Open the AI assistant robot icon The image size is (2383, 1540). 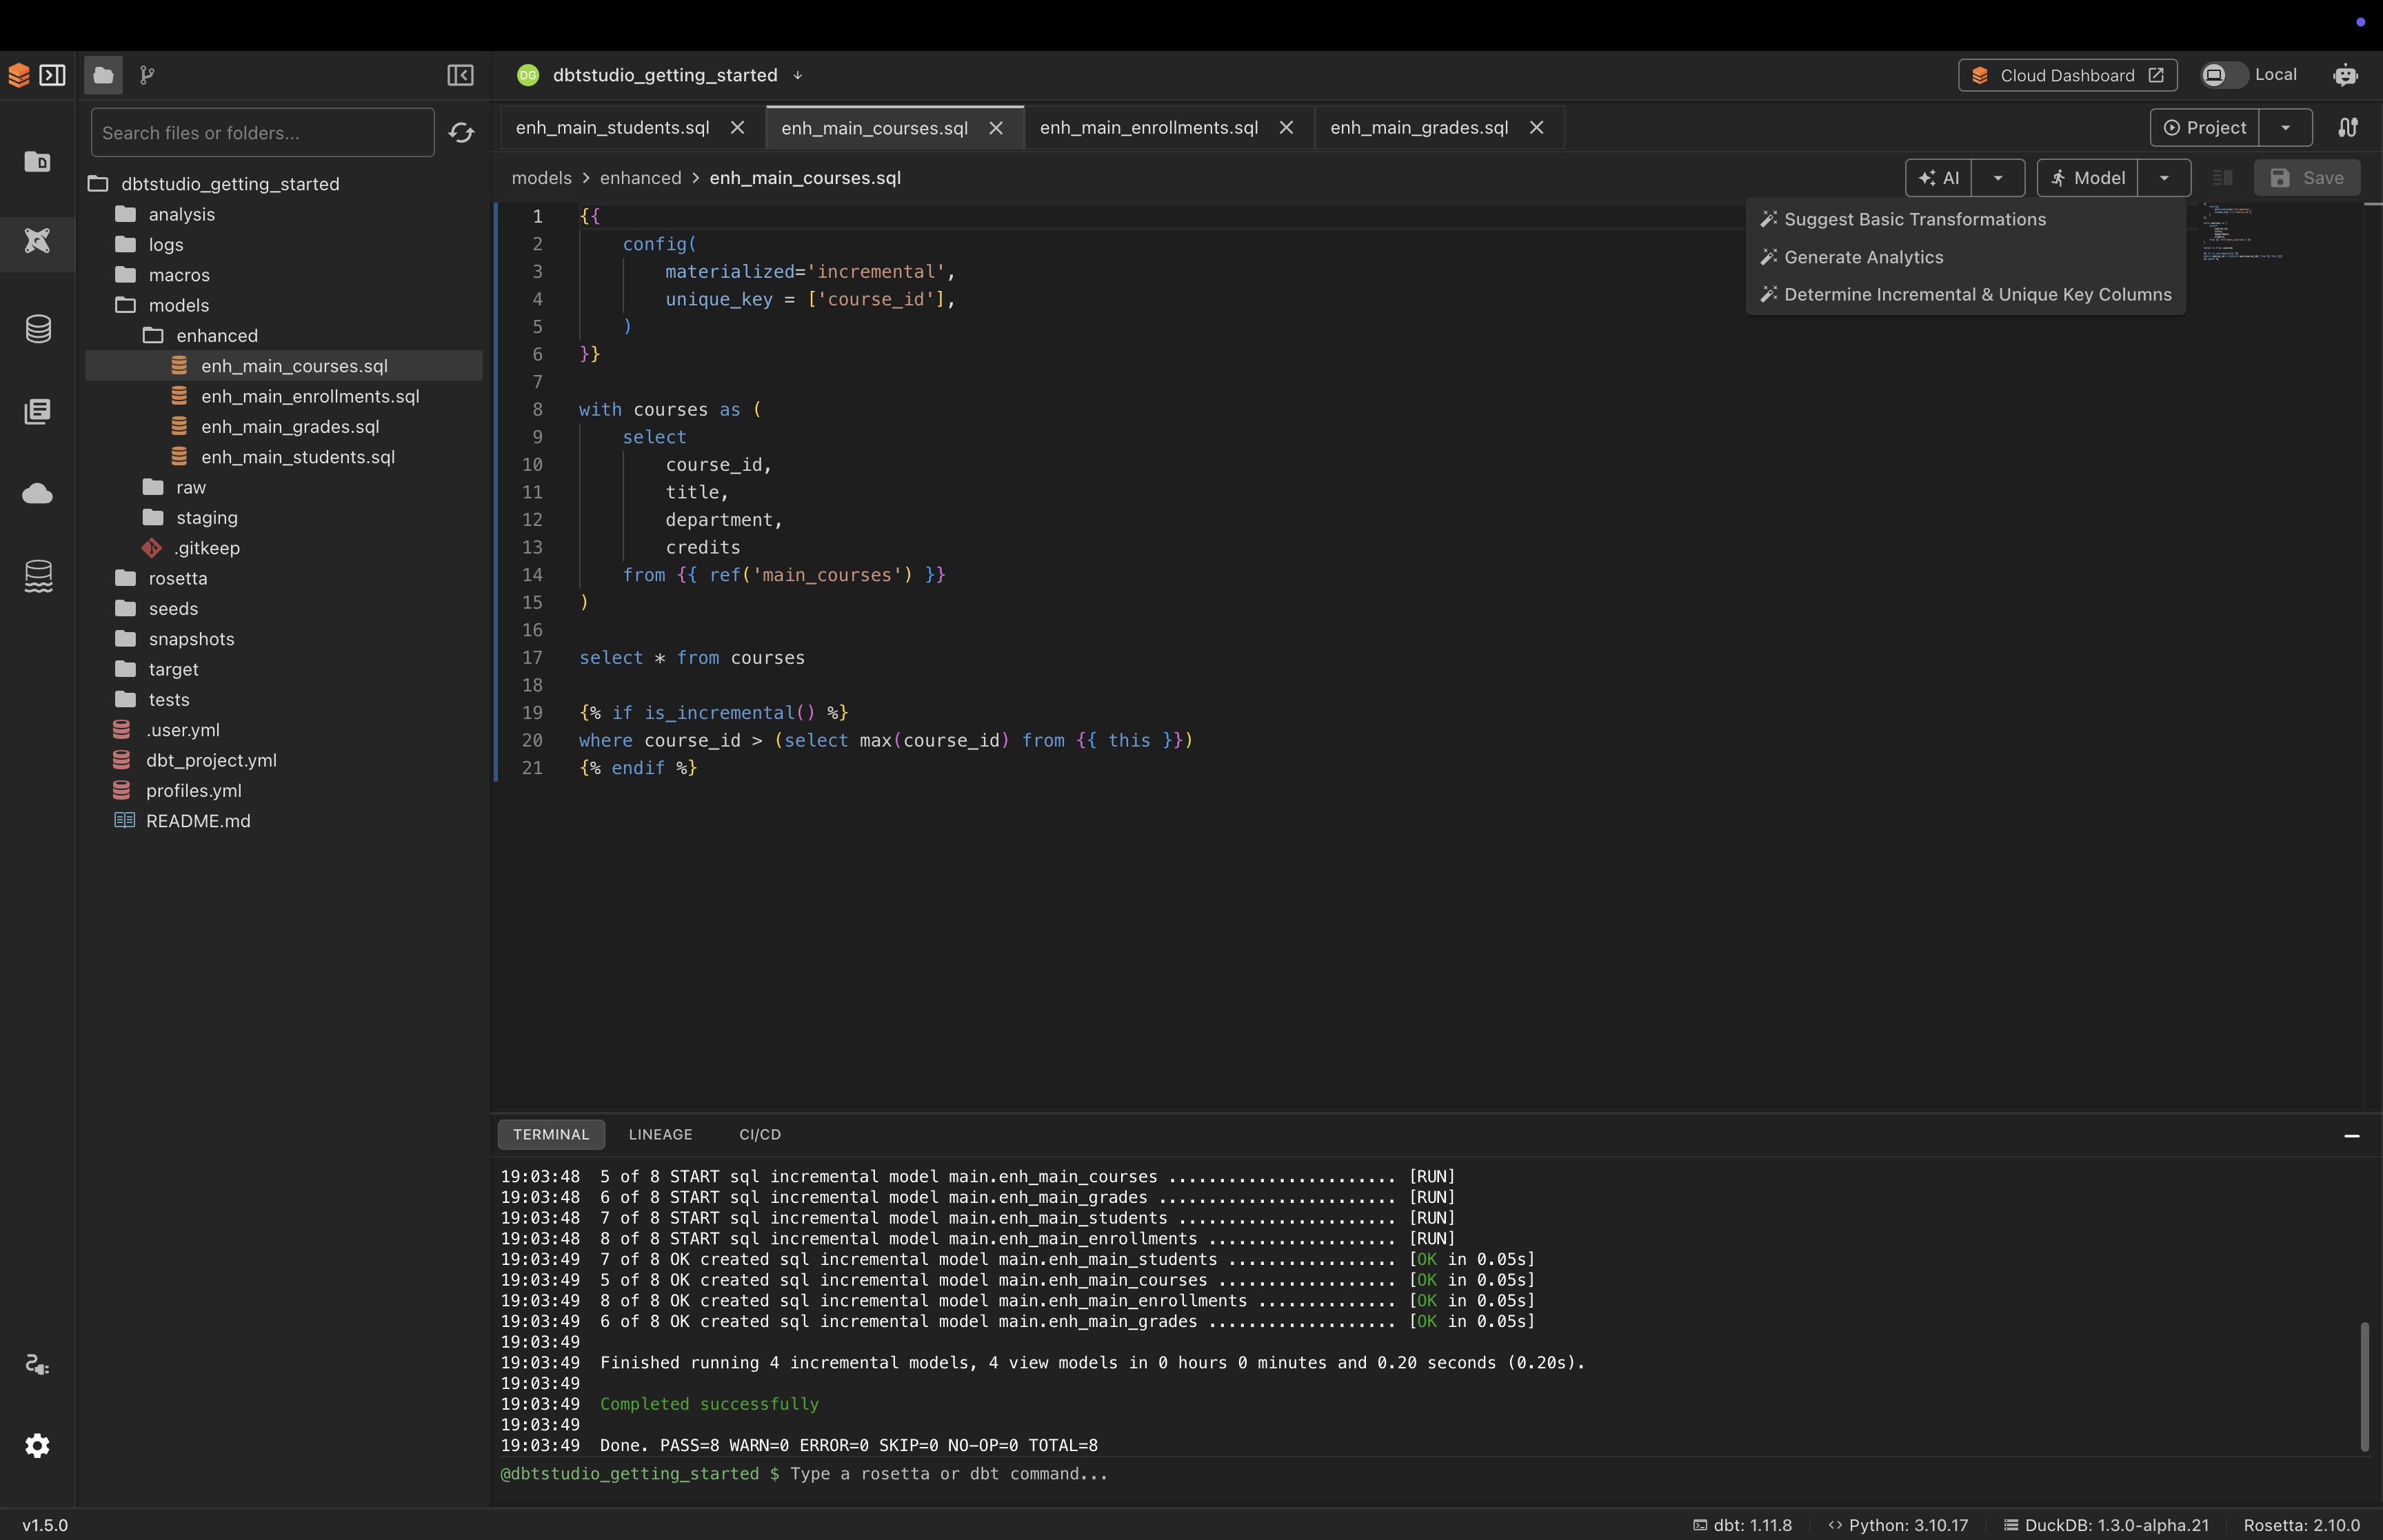click(2345, 75)
